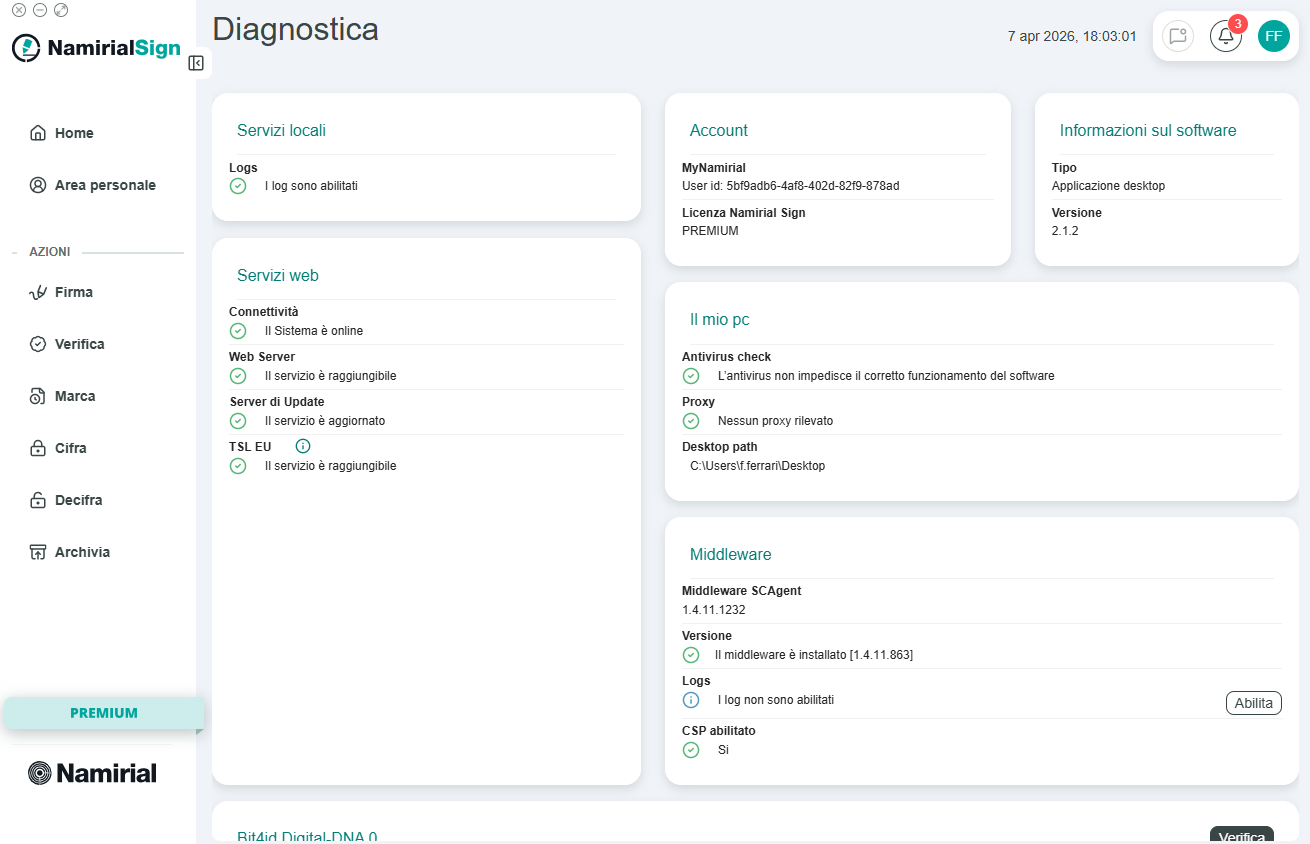The image size is (1310, 844).
Task: Click the TSL EU info icon
Action: click(303, 446)
